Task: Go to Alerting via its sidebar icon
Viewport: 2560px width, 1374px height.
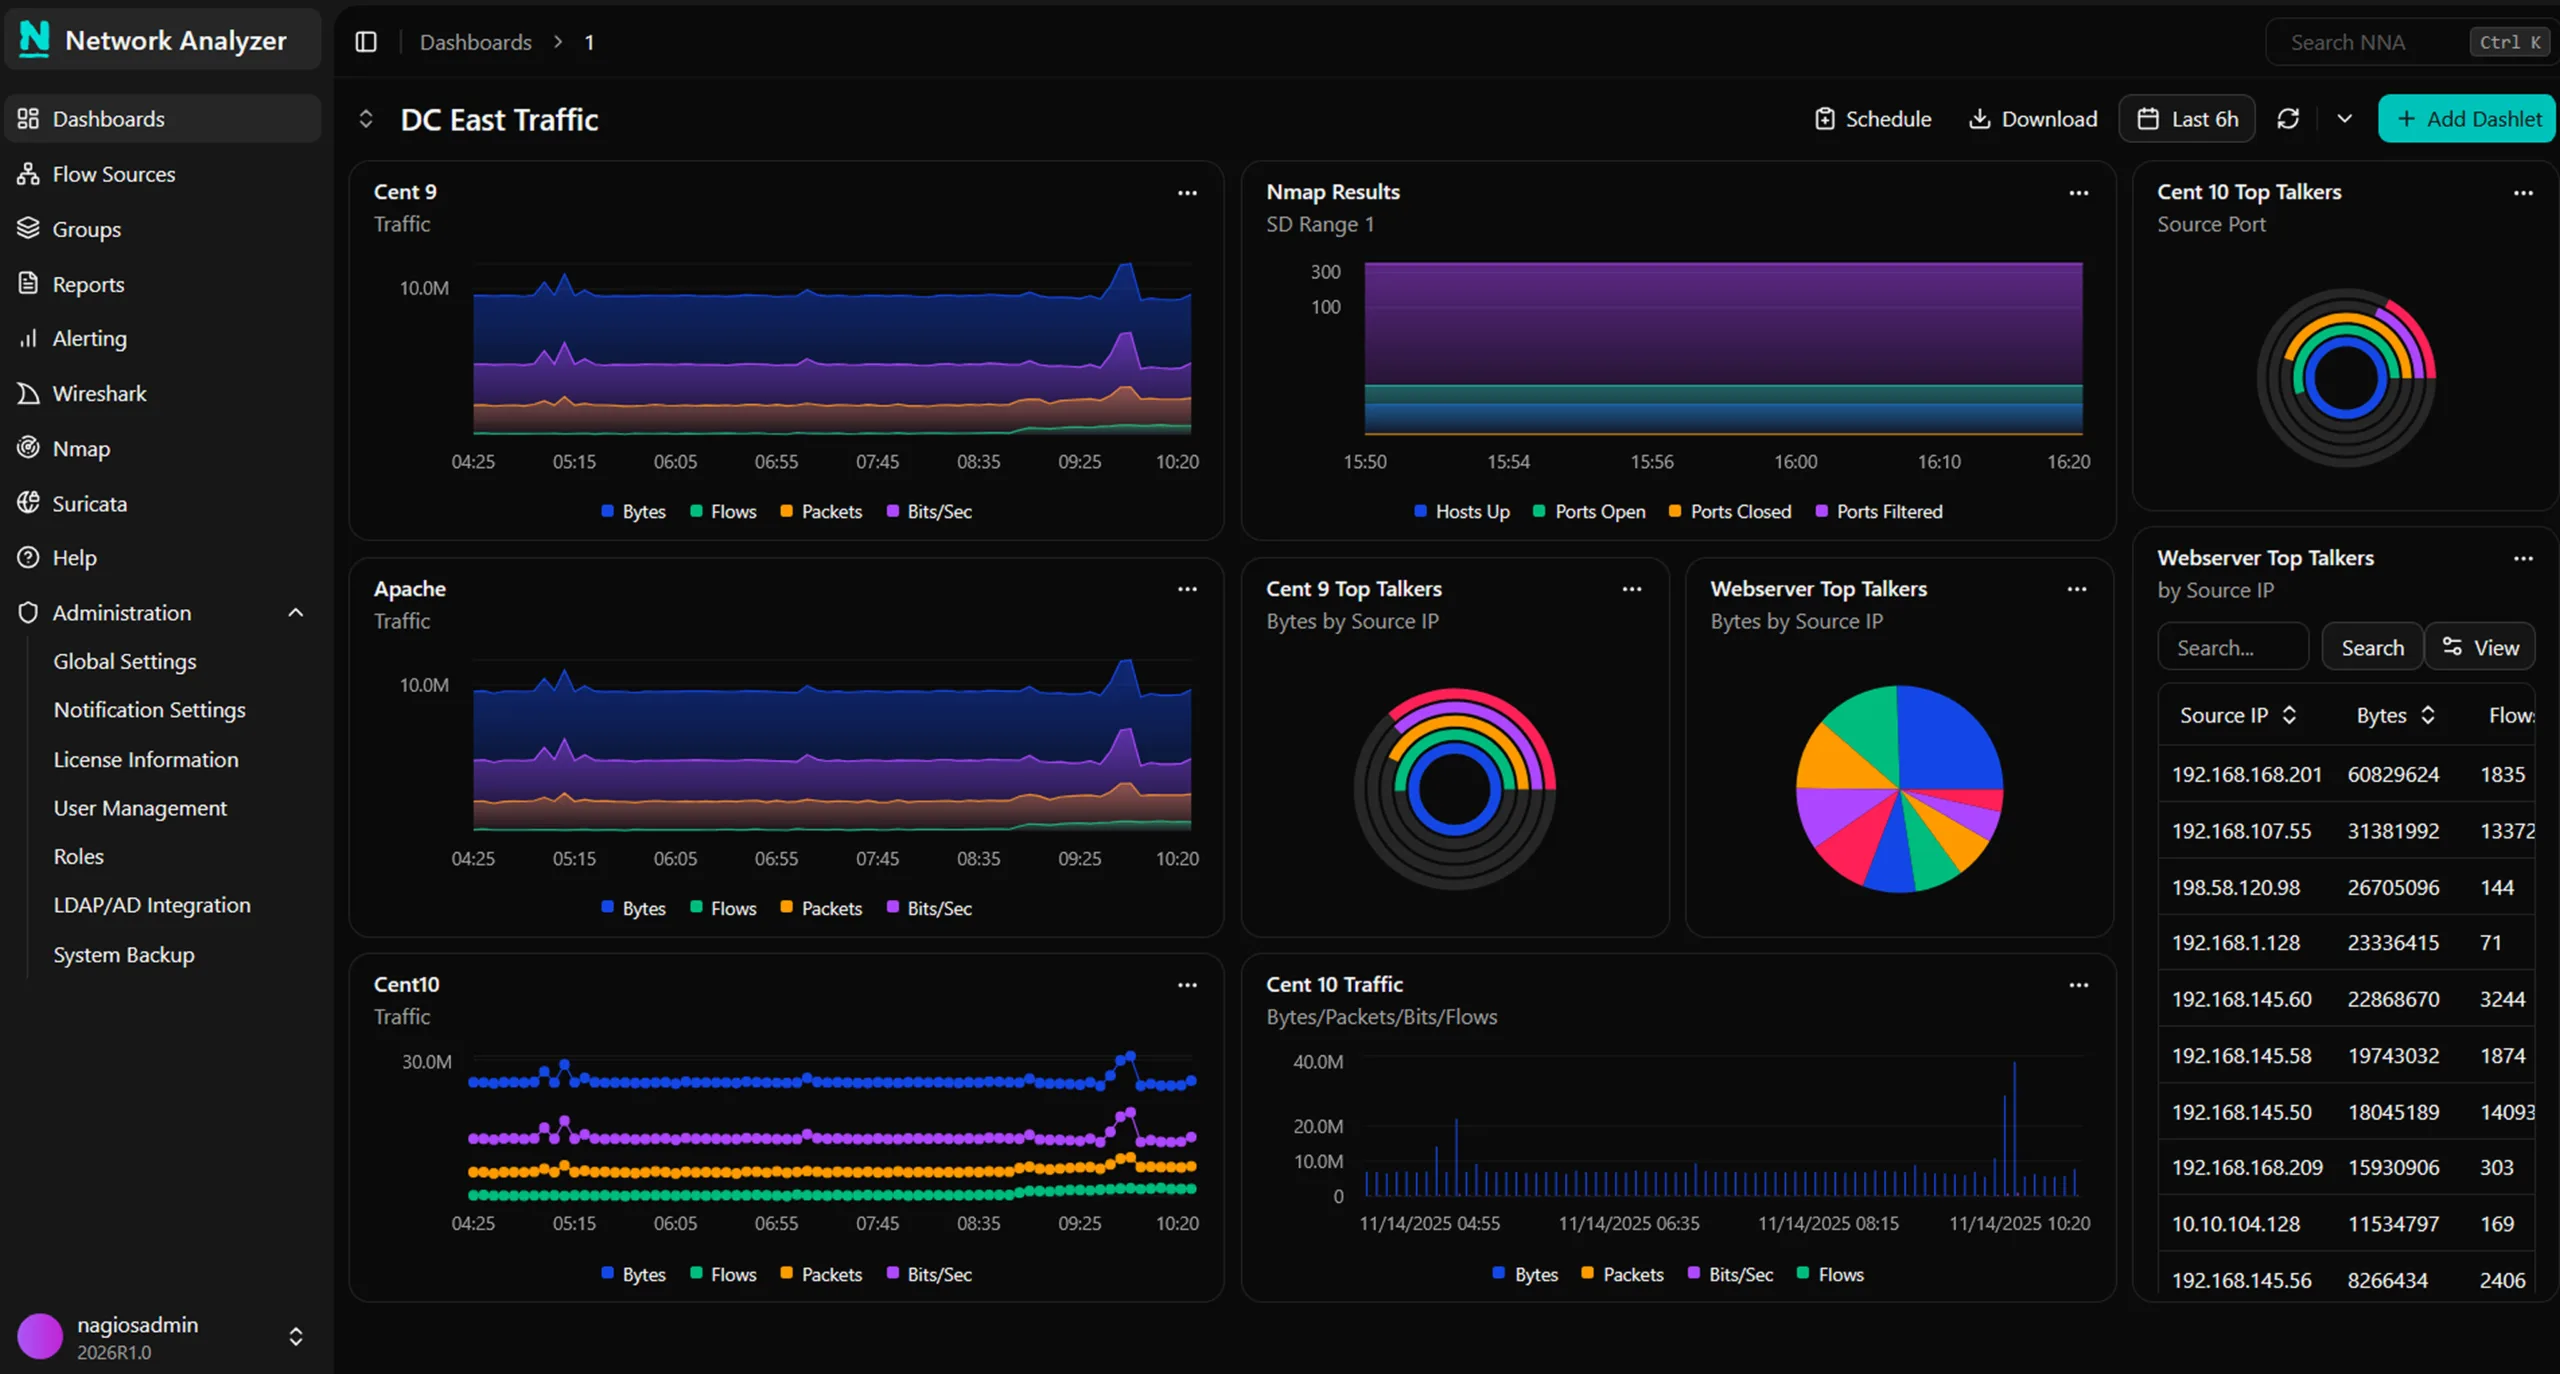Action: pyautogui.click(x=89, y=338)
